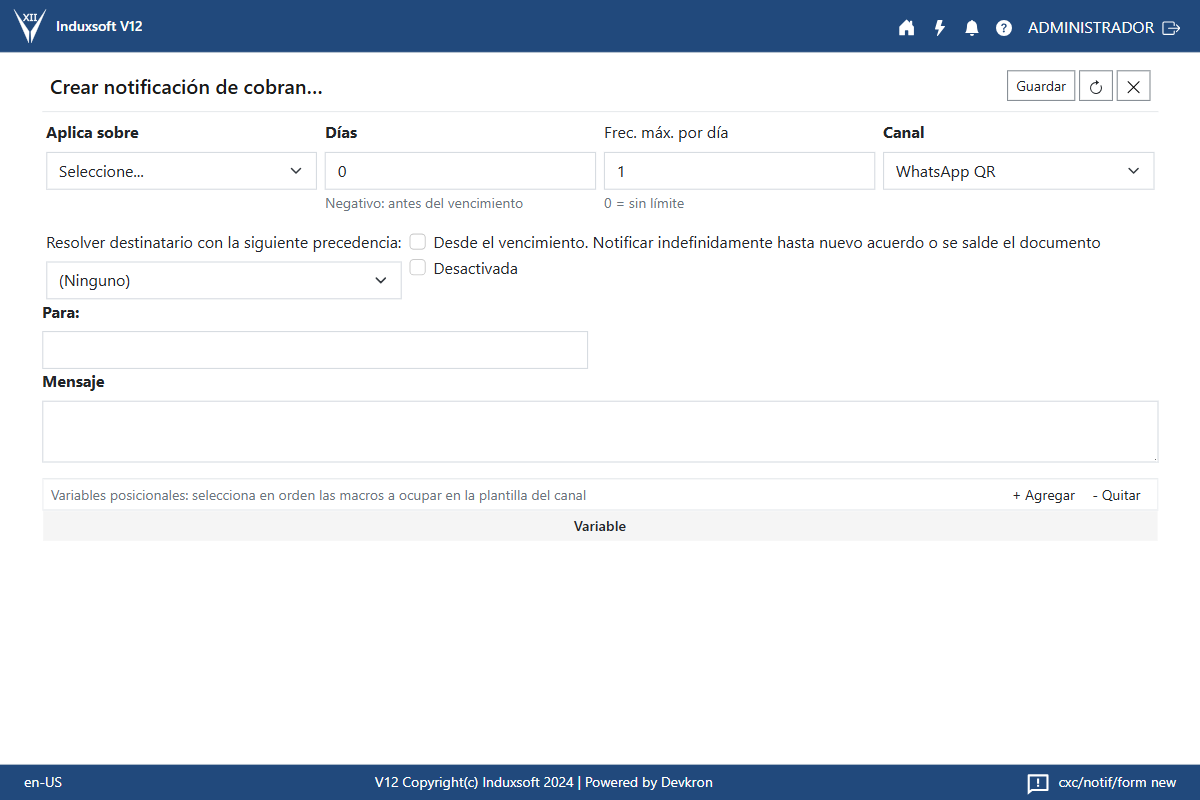Click the cxc/notif/form new path text
This screenshot has height=800, width=1200.
pos(1117,782)
